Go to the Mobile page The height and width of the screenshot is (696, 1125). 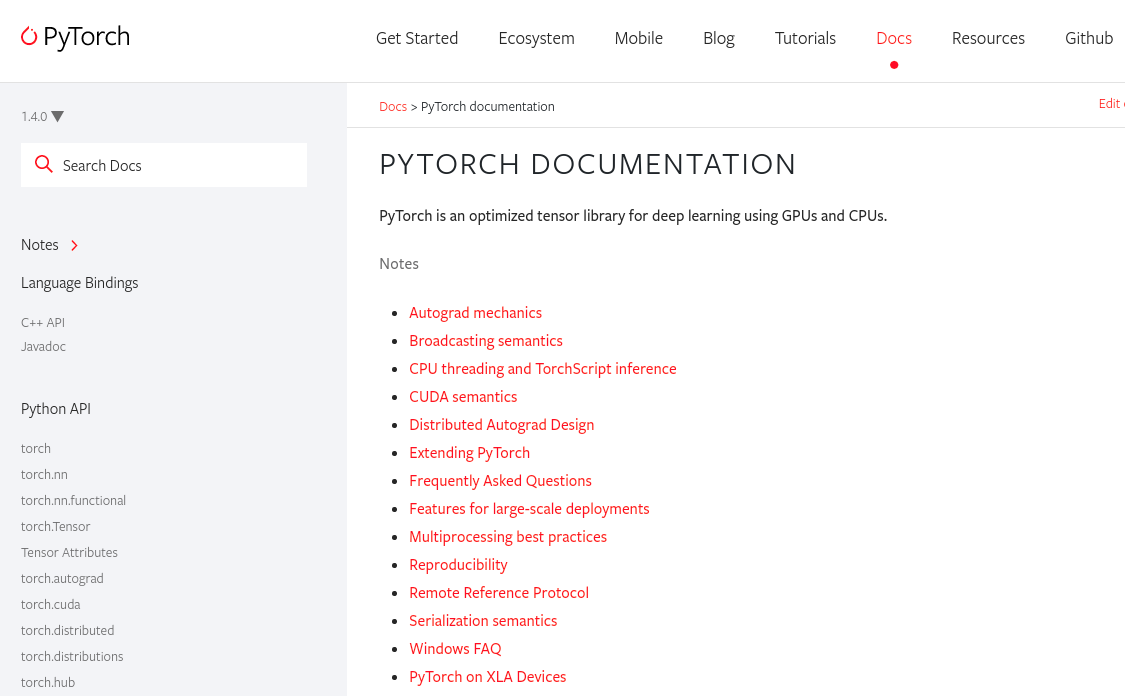[639, 38]
